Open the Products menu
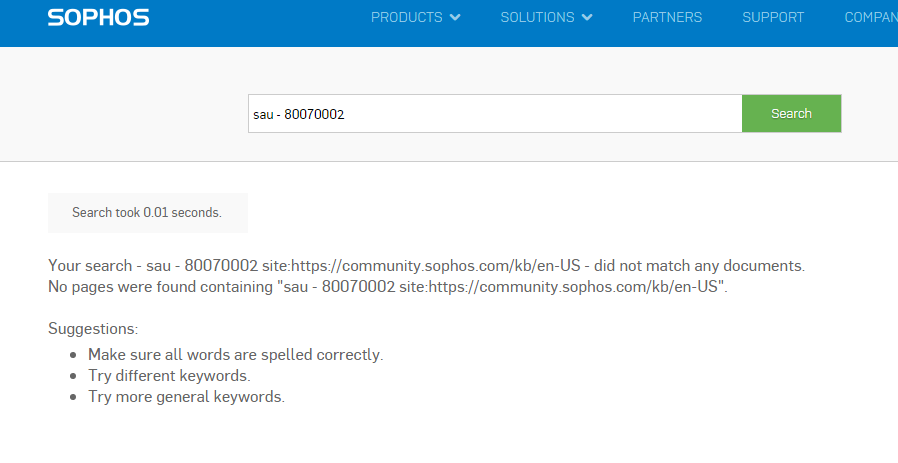 [407, 17]
